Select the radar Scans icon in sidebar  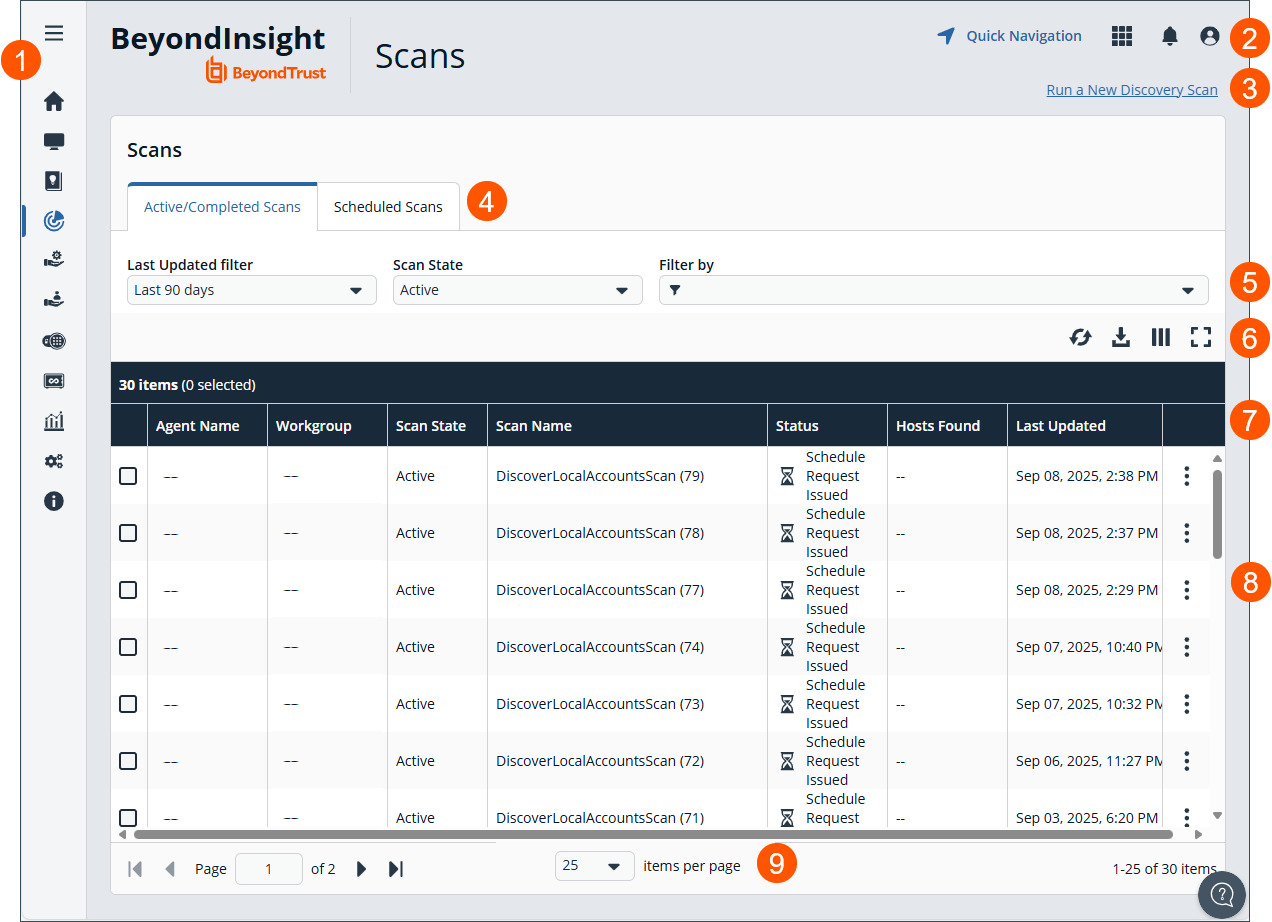pyautogui.click(x=54, y=220)
